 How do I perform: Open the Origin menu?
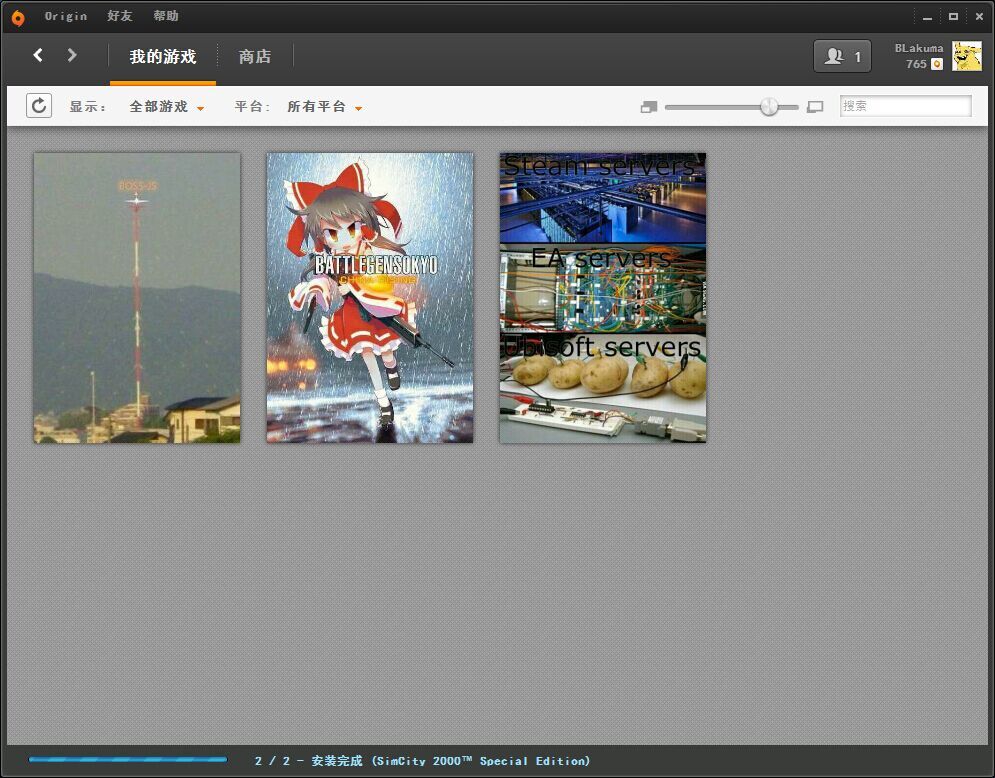(65, 16)
